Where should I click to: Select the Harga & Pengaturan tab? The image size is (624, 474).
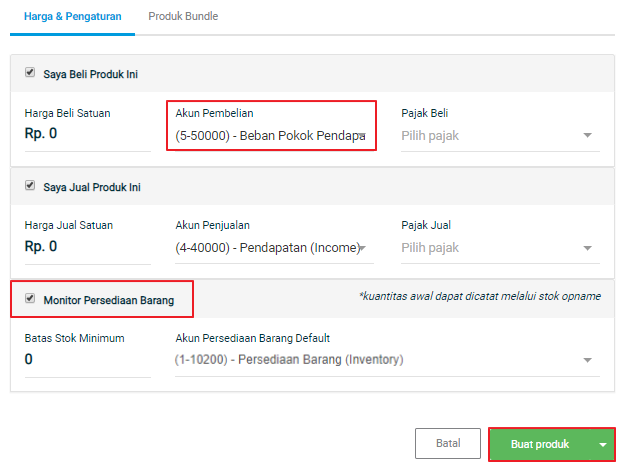(x=72, y=16)
